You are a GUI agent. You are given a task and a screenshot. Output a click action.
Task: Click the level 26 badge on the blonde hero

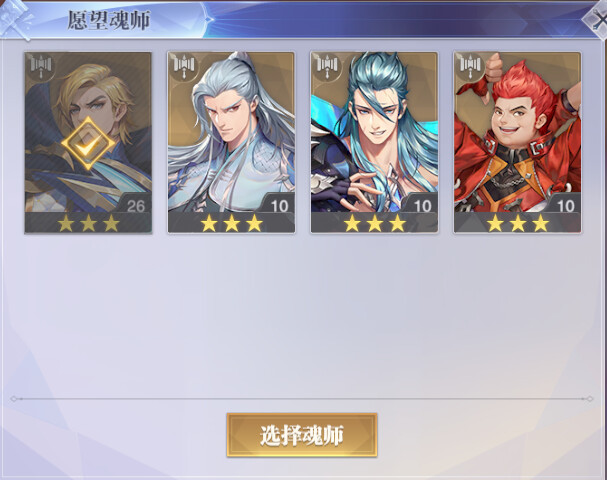tap(135, 204)
